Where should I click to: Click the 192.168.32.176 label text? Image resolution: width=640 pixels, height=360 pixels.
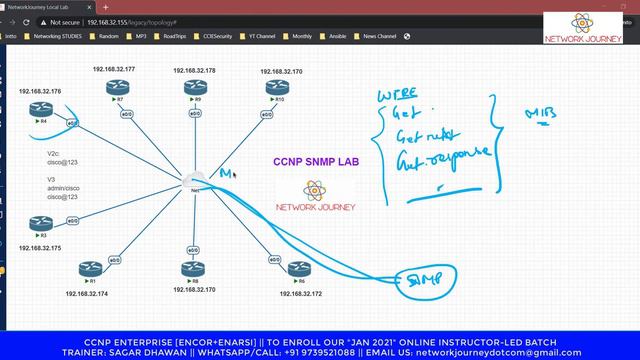coord(40,91)
